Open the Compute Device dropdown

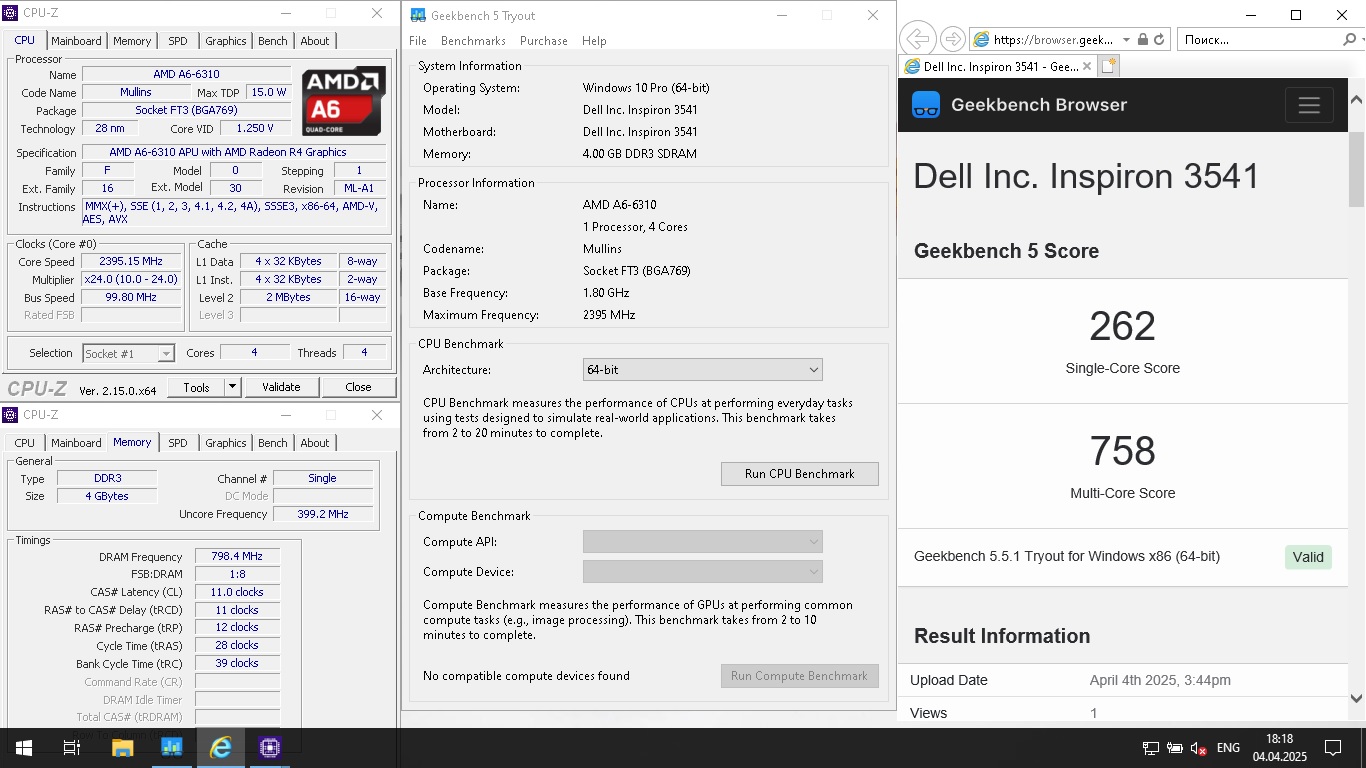pos(702,572)
